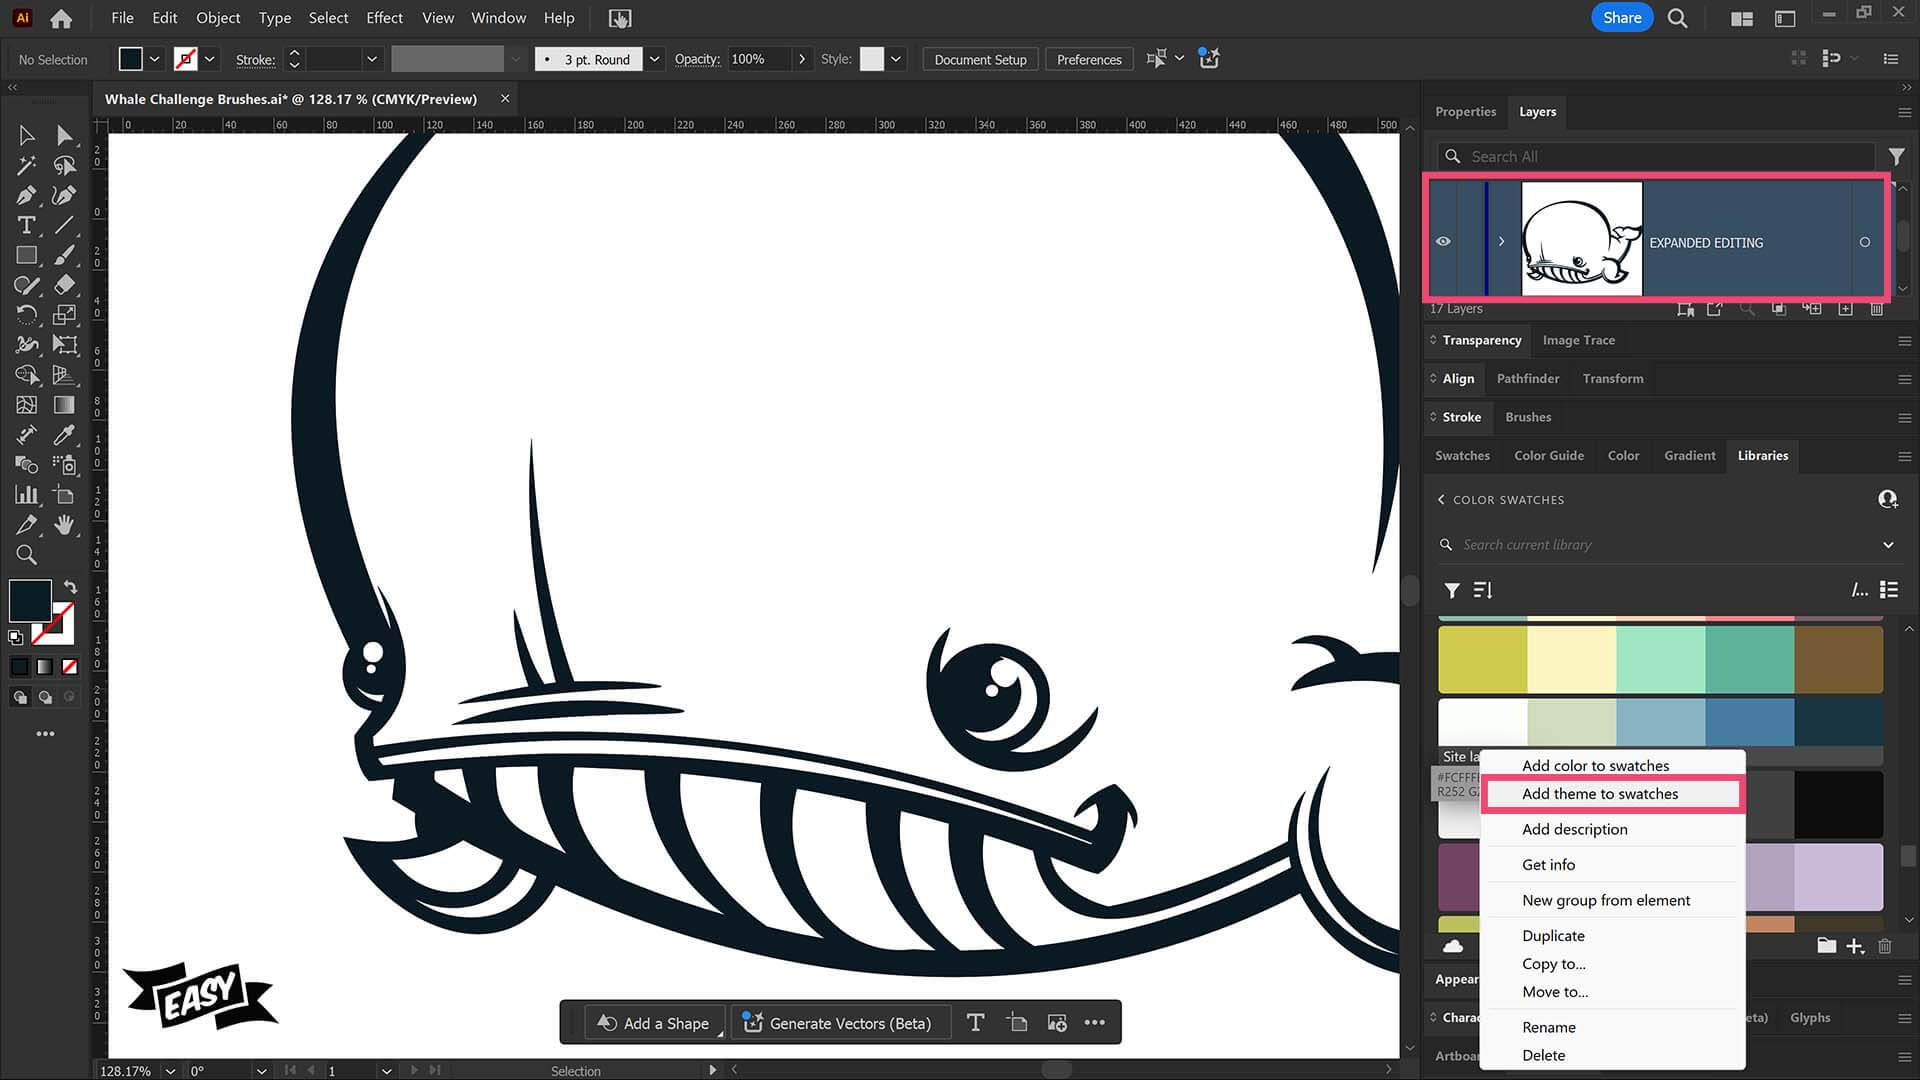
Task: Click Document Setup button
Action: pos(980,60)
